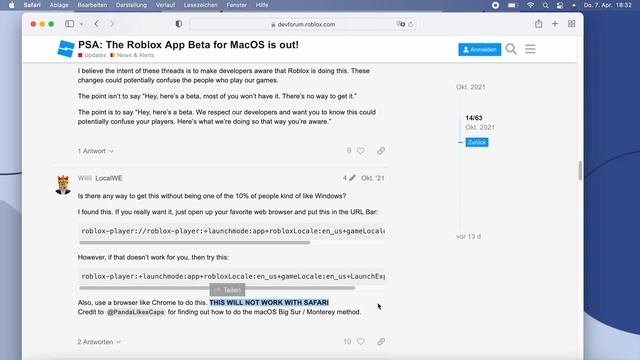
Task: Check the battery status icon
Action: (x=512, y=5)
